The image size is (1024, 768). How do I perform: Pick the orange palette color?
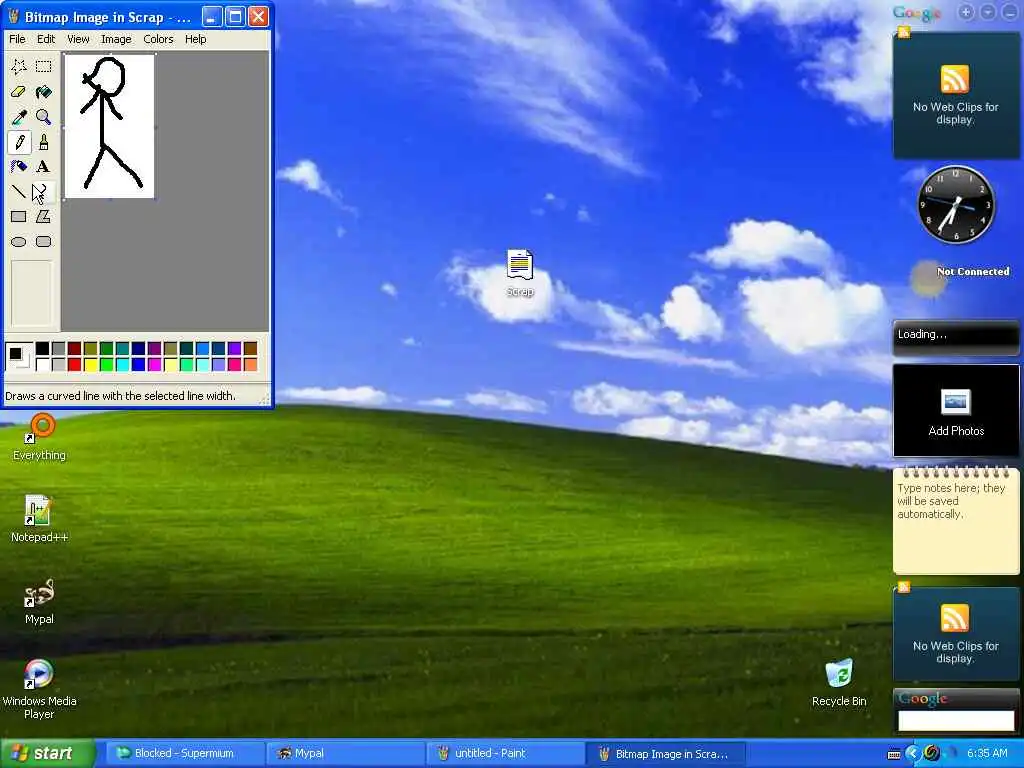point(250,364)
